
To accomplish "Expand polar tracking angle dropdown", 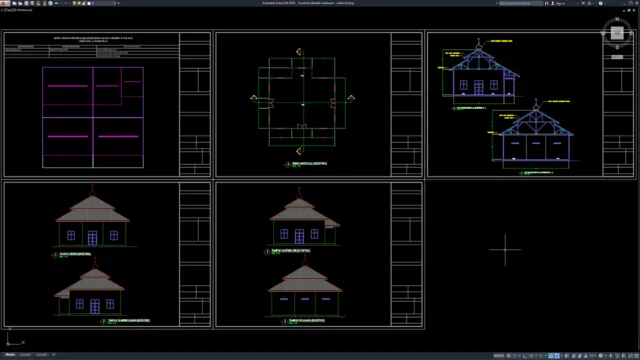I will [536, 356].
